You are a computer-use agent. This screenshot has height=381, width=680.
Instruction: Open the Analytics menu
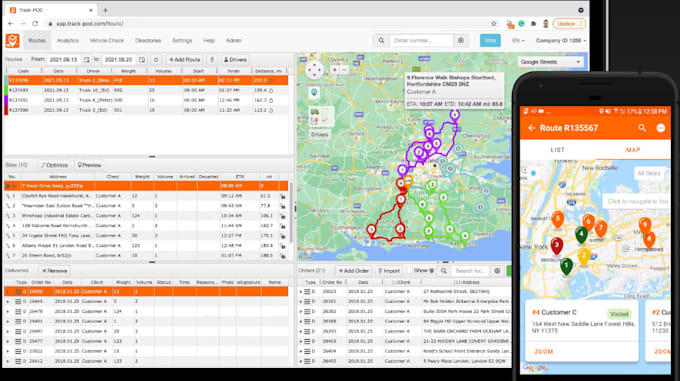click(x=68, y=40)
